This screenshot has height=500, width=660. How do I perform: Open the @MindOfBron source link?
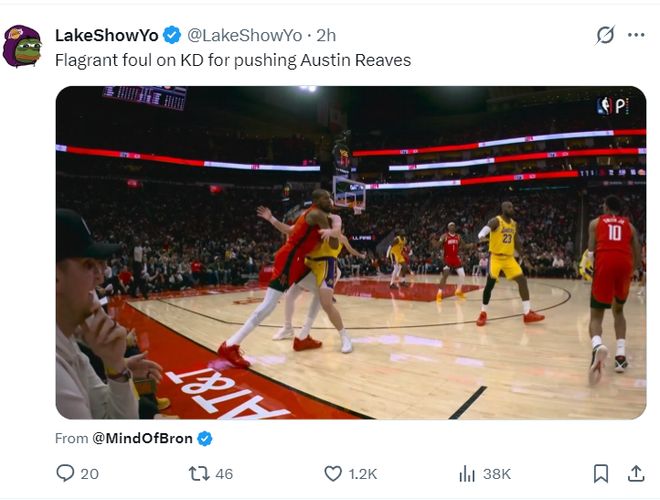point(142,438)
